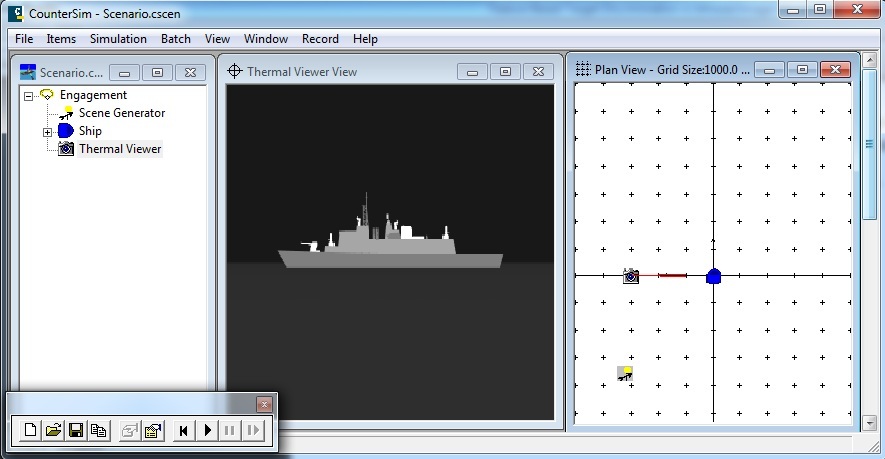Pause the simulation
Screen dimensions: 885x459
(x=230, y=431)
